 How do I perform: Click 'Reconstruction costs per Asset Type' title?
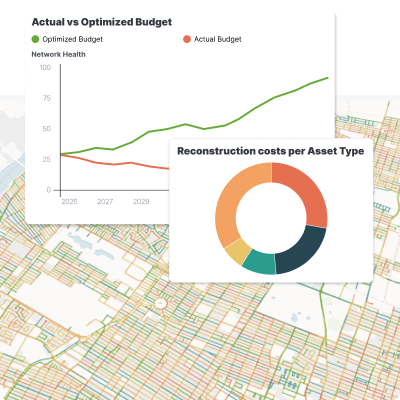click(270, 151)
